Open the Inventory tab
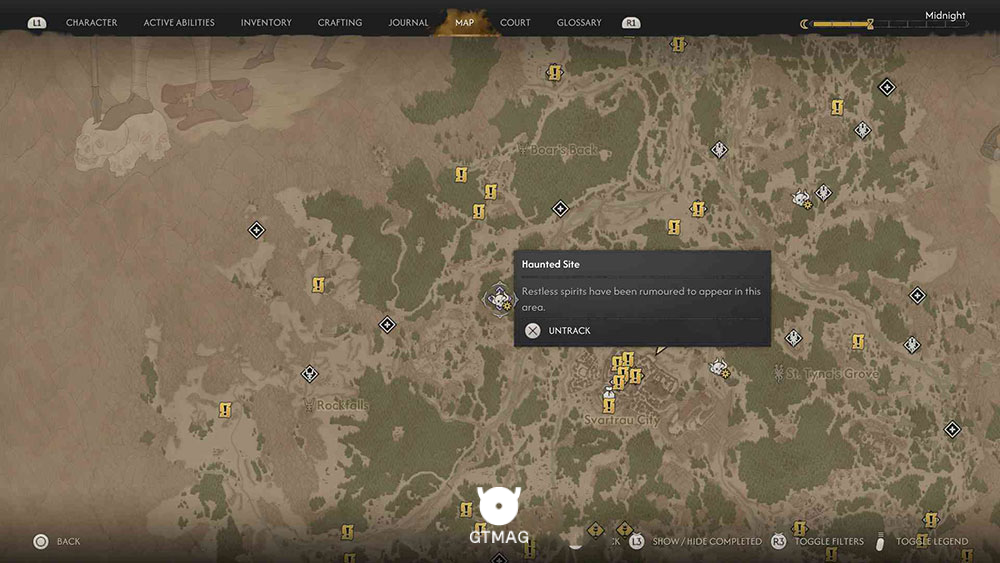1000x563 pixels. click(266, 22)
